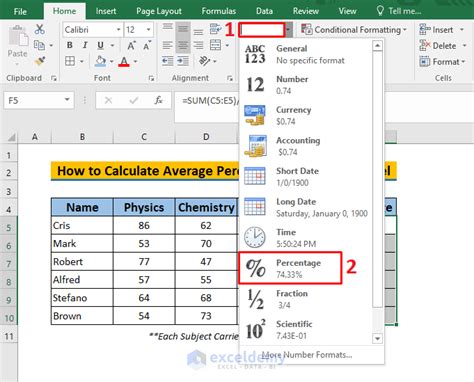474x382 pixels.
Task: Decrease font size with the smaller A icon
Action: click(147, 45)
